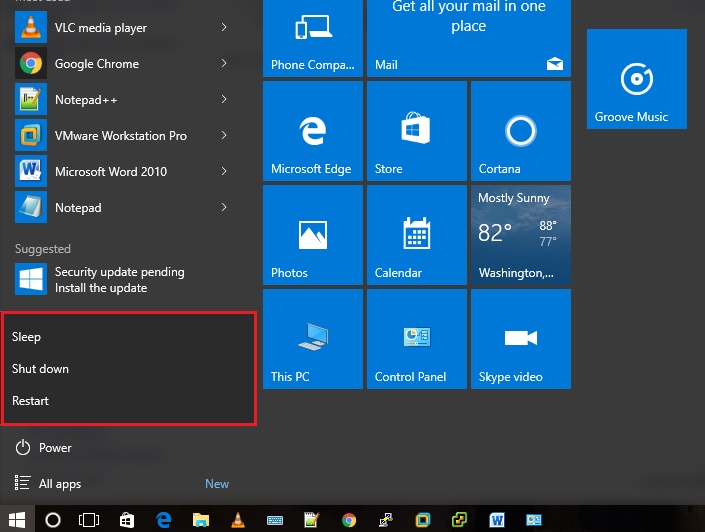
Task: Expand VMware Workstation Pro jump list arrow
Action: (224, 135)
